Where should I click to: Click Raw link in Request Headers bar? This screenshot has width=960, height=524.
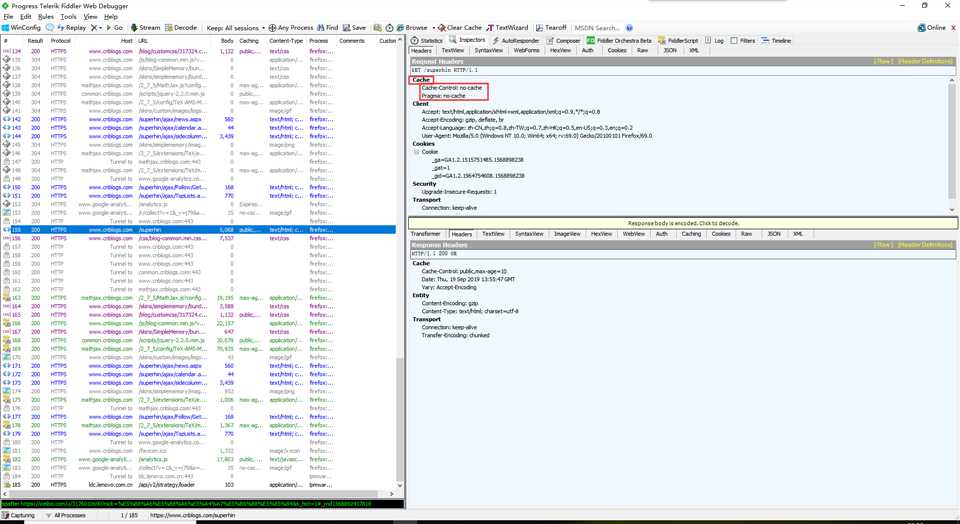coord(883,61)
